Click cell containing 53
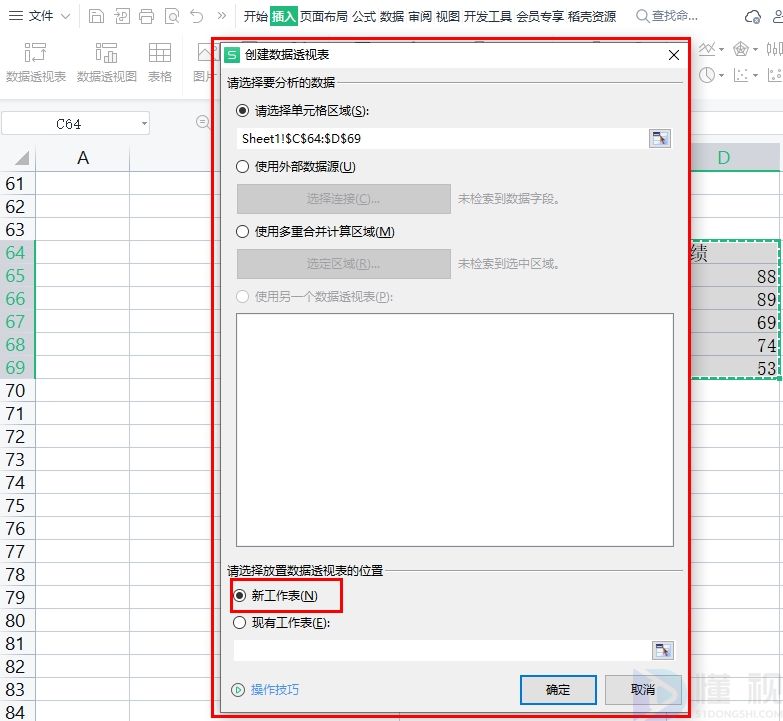The image size is (783, 721). (x=735, y=368)
